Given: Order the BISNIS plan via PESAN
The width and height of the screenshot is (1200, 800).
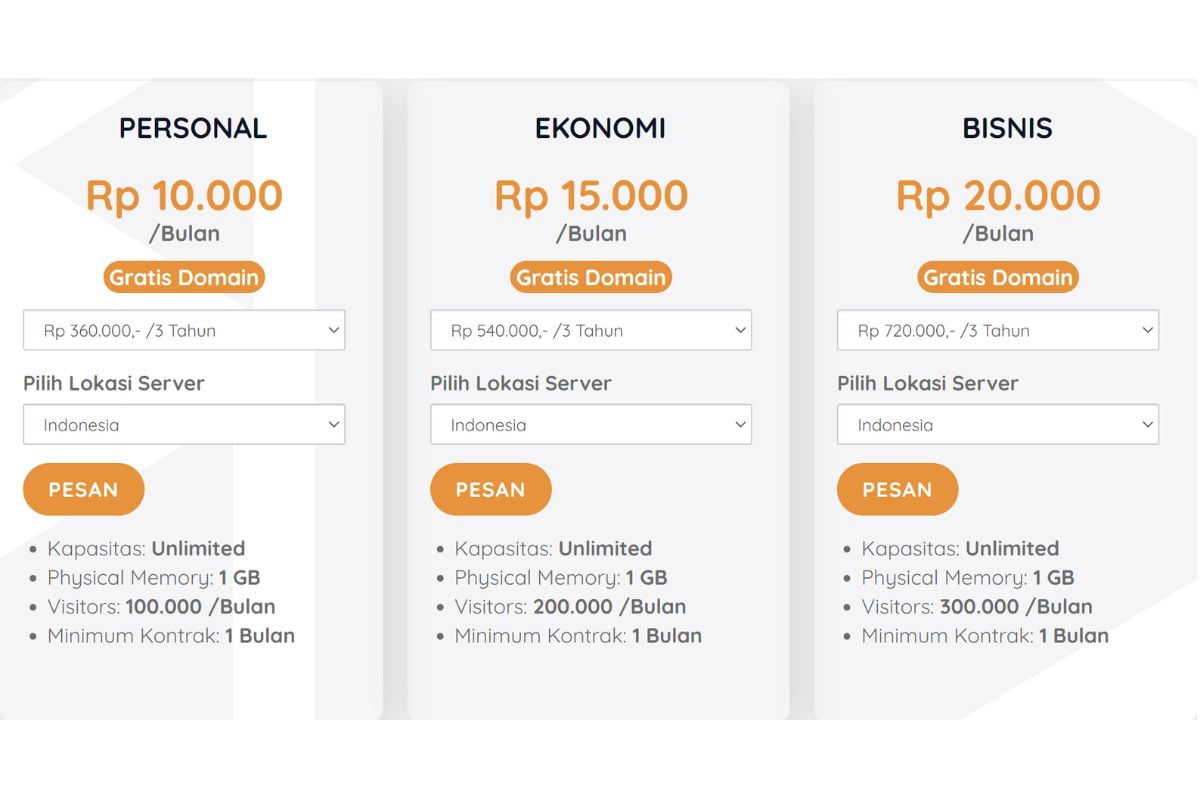Looking at the screenshot, I should coord(897,489).
